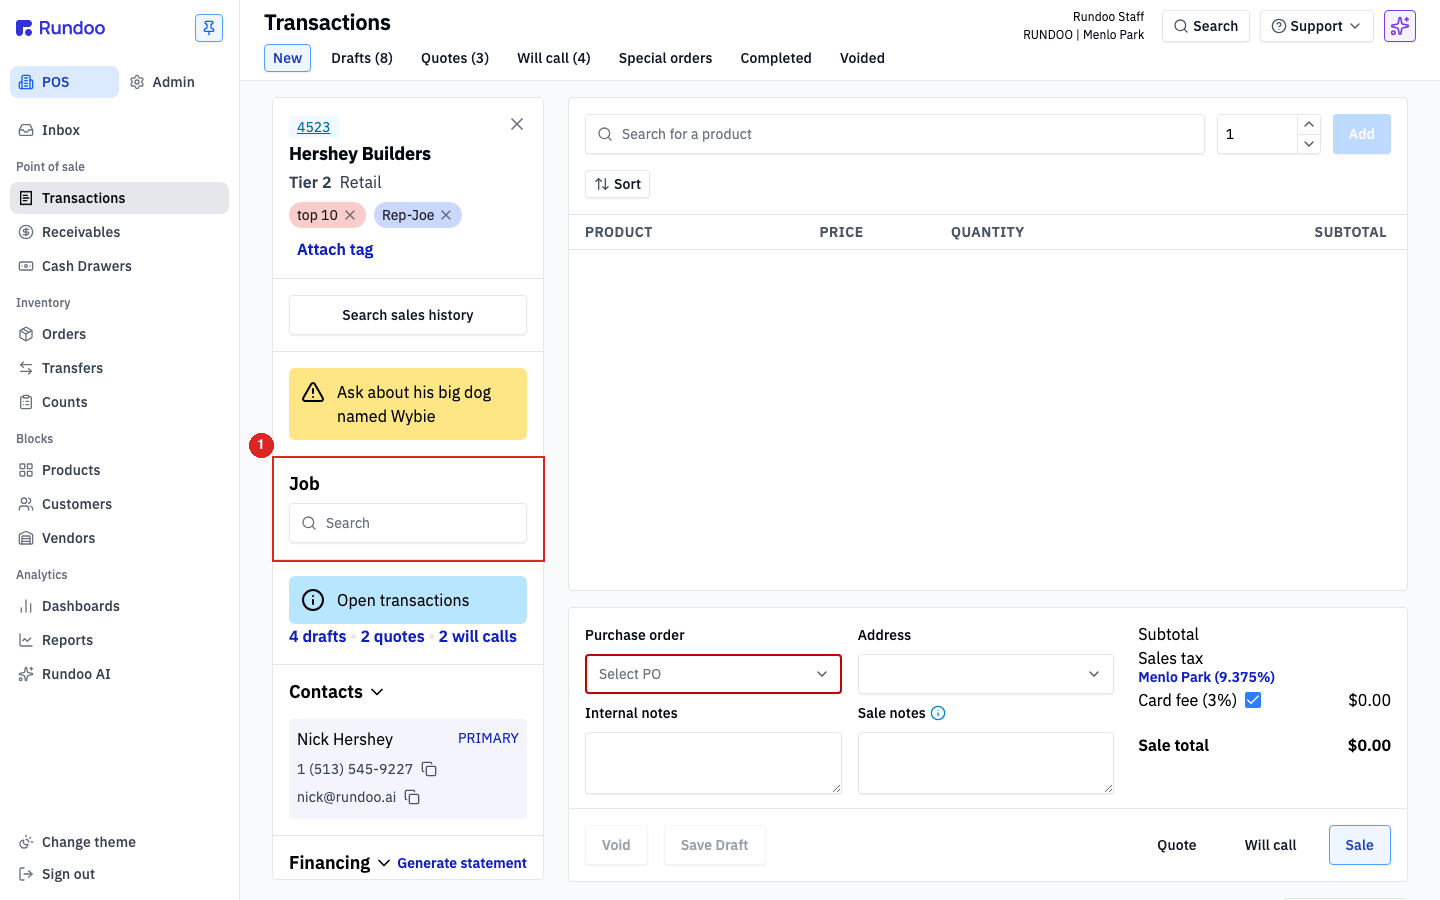Click the pin sidebar icon
Screen dimensions: 1440x900
209,28
